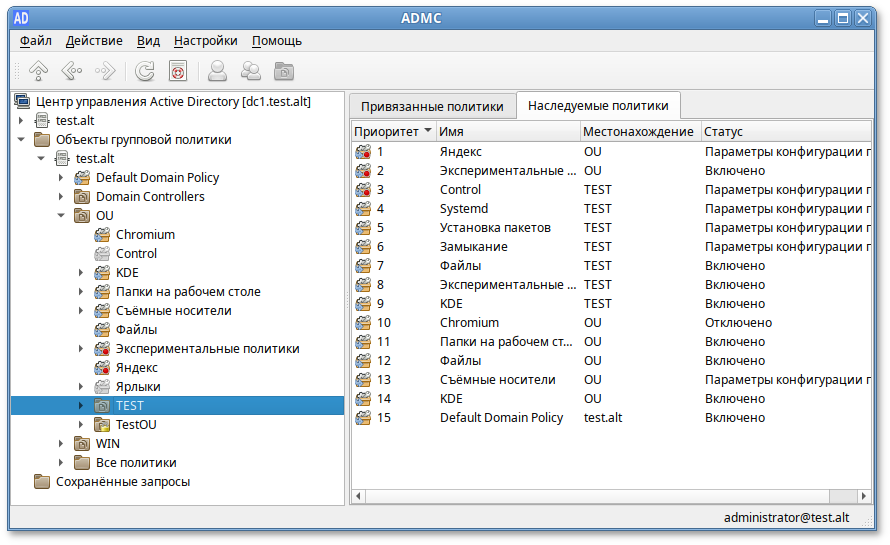Expand the Domain Controllers tree node

click(61, 197)
